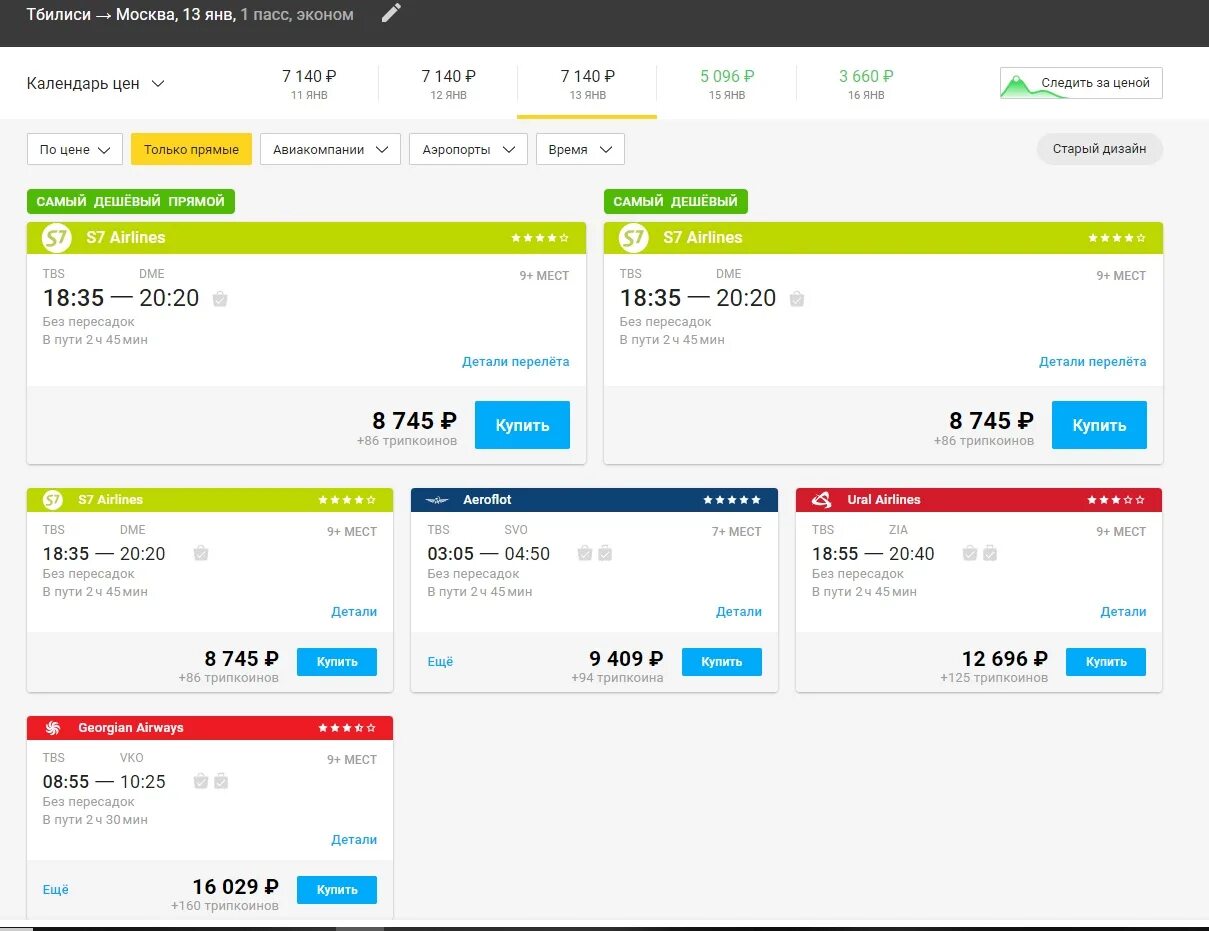The width and height of the screenshot is (1209, 931).
Task: Open 'Детали' in the small S7 Airlines card
Action: pyautogui.click(x=354, y=612)
